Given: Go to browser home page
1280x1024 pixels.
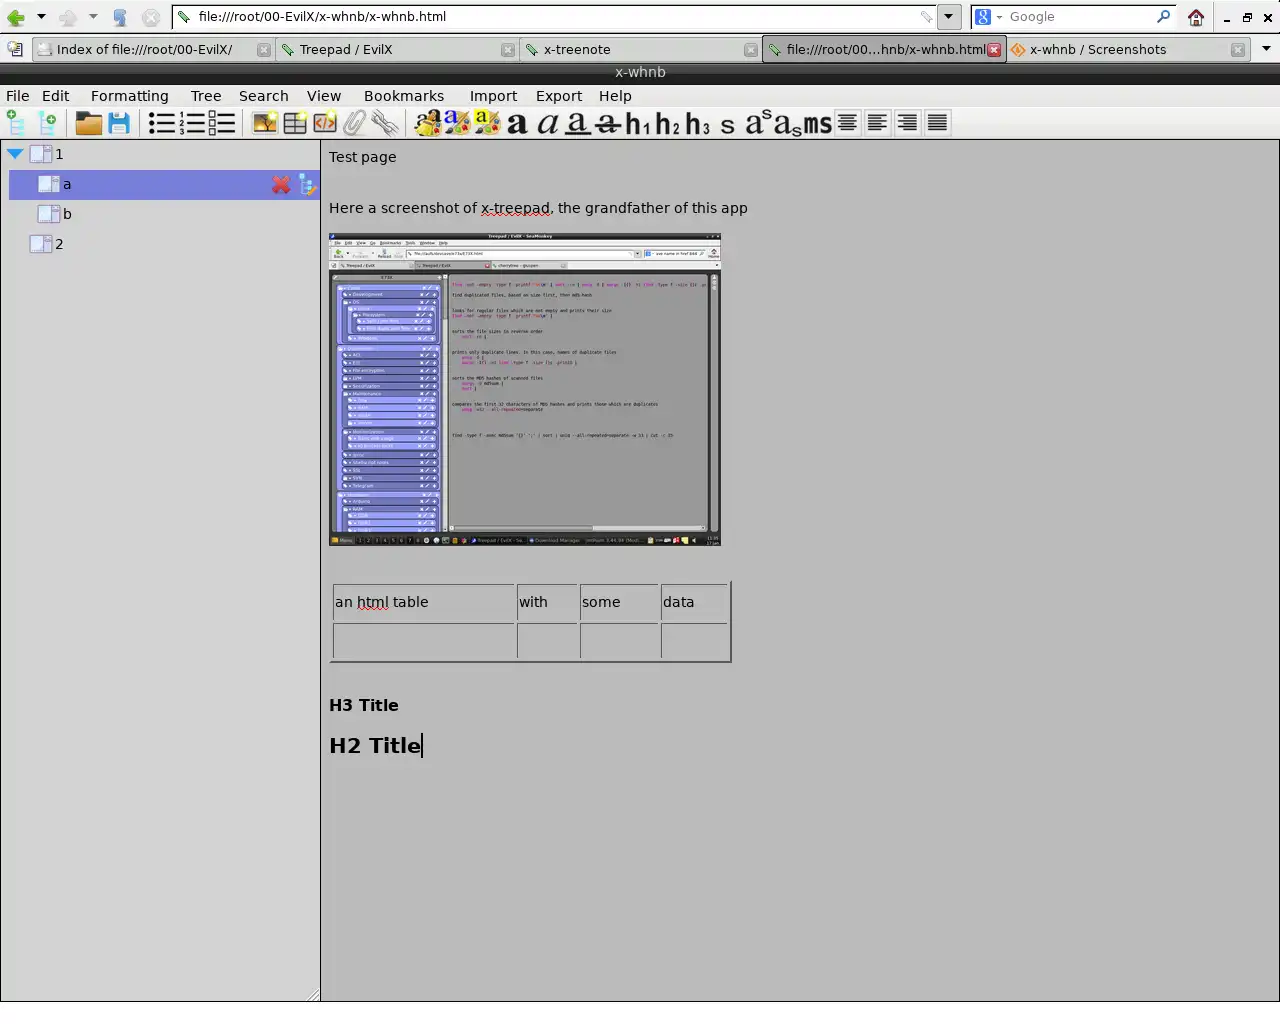Looking at the screenshot, I should [1196, 17].
